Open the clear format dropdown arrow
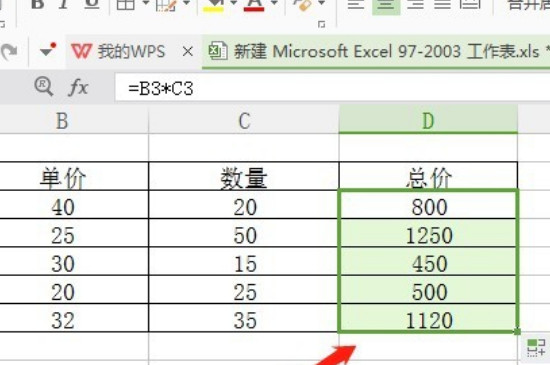 coord(321,4)
